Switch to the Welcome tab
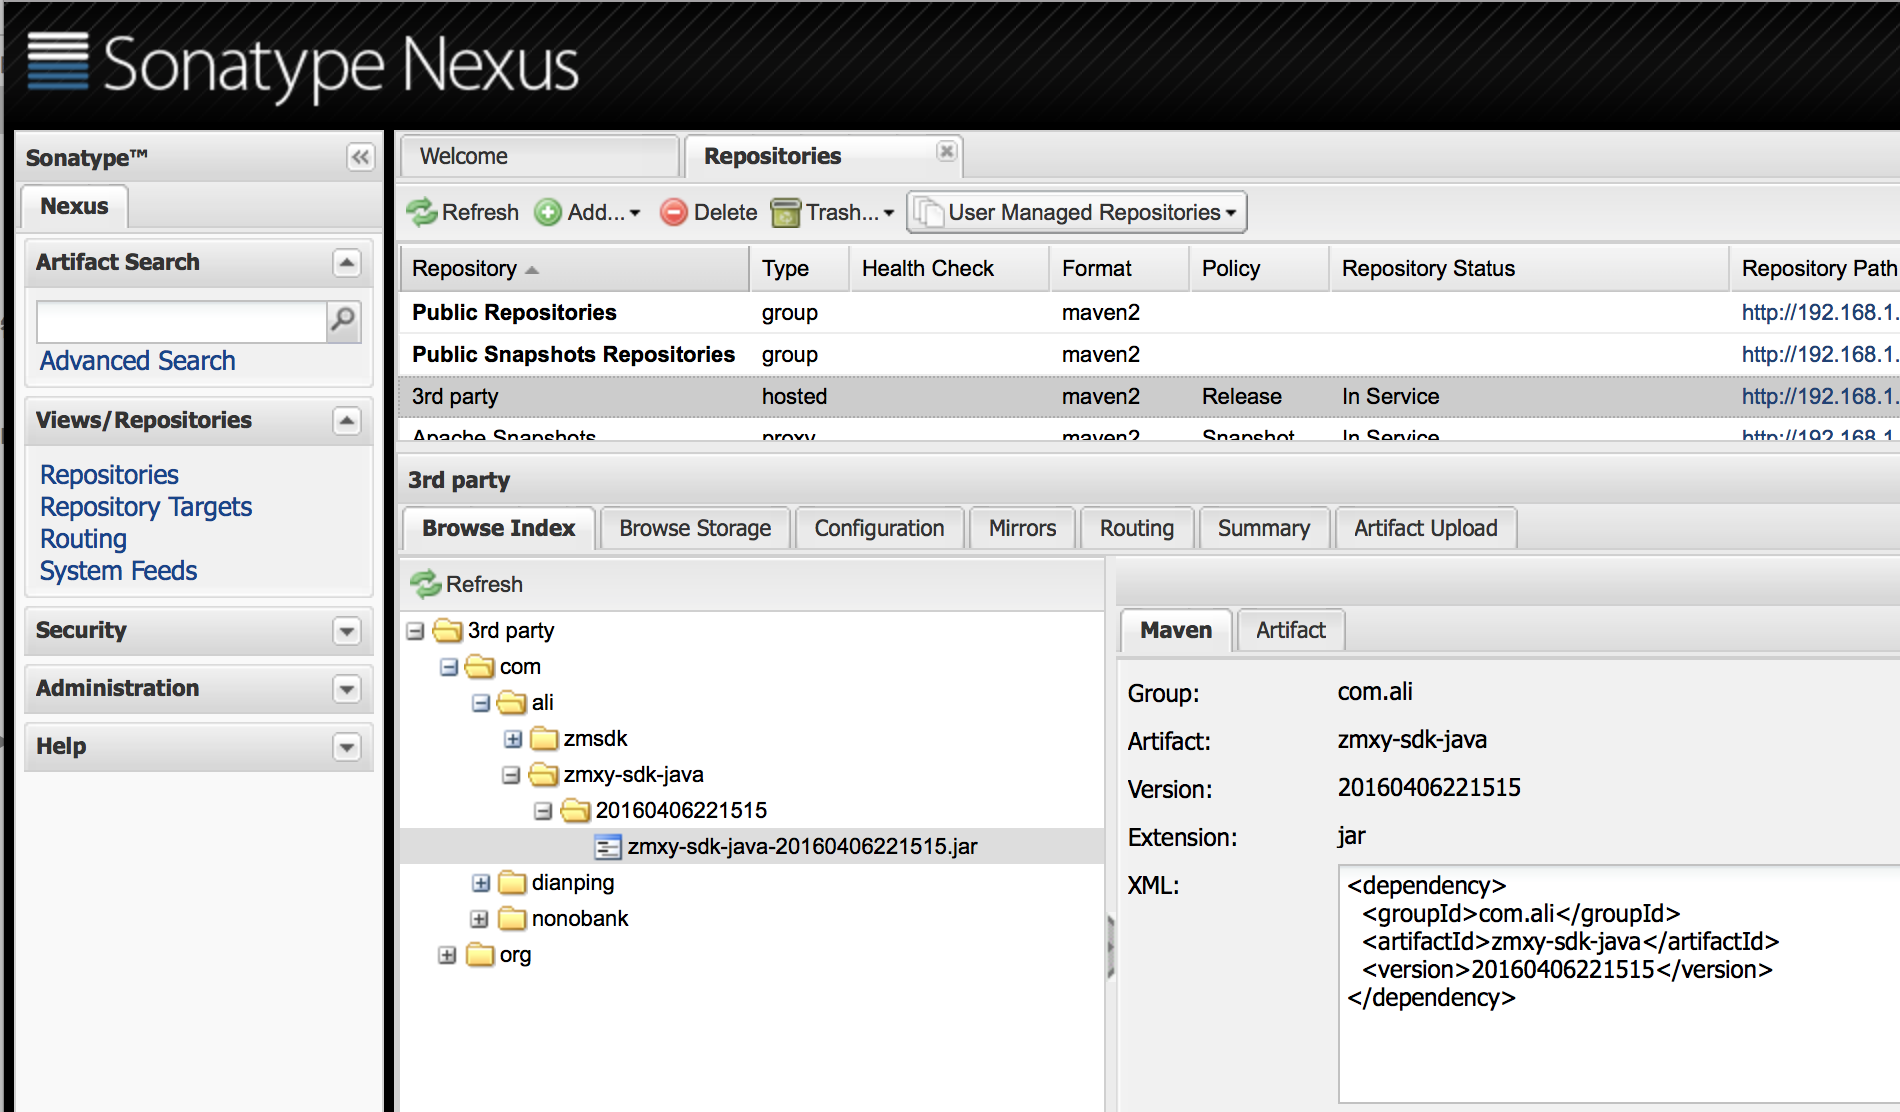The width and height of the screenshot is (1900, 1112). click(x=540, y=157)
